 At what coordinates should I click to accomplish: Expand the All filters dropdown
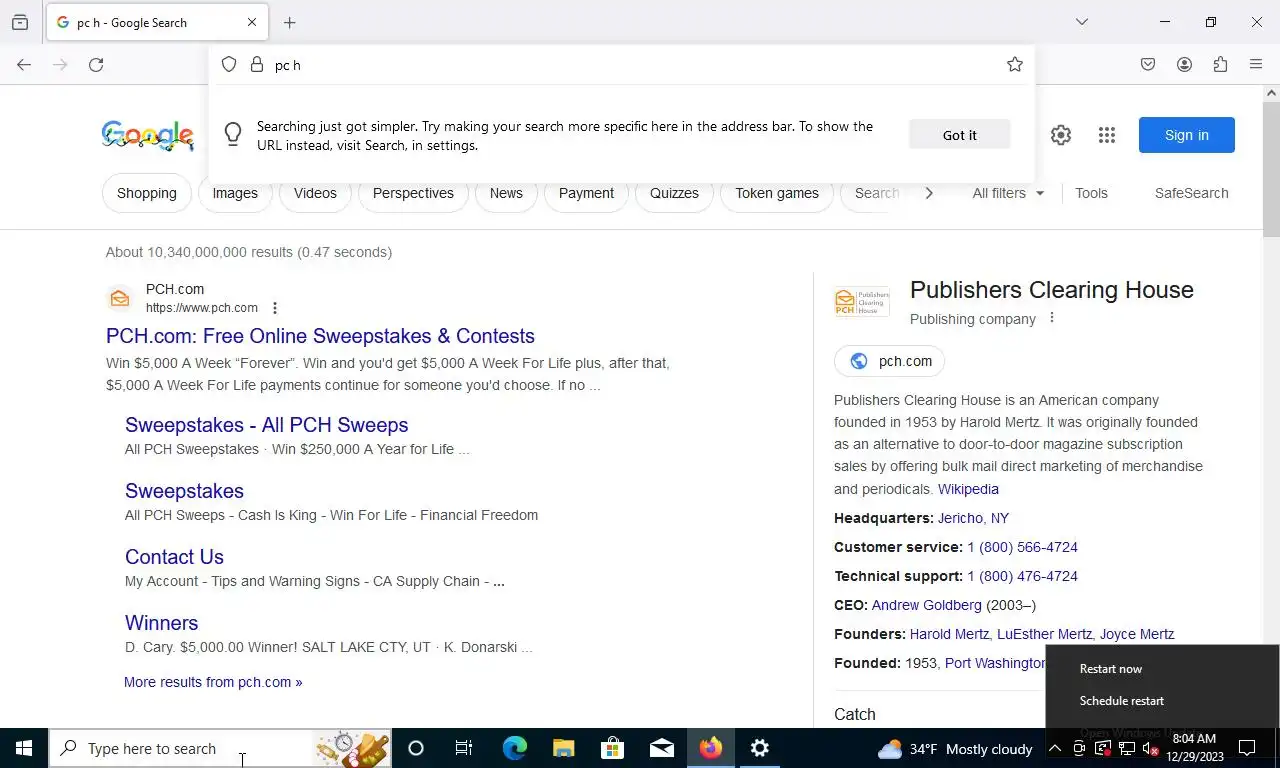(1008, 193)
